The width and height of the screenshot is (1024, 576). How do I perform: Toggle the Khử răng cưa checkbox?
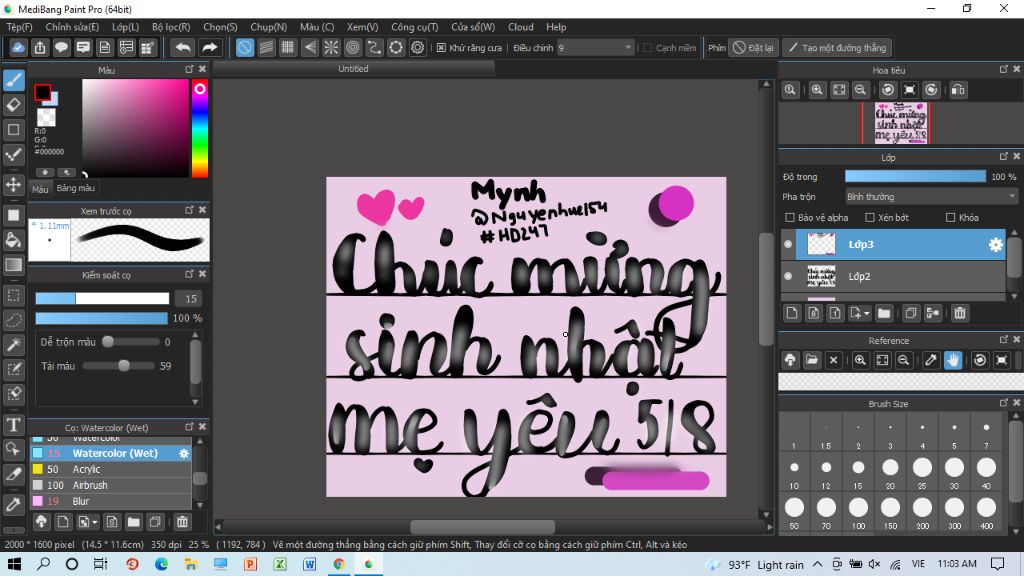(x=441, y=48)
